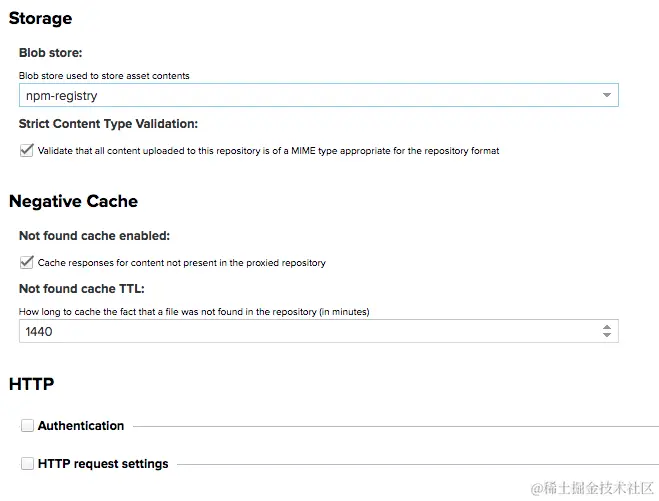Click 'Cache responses for content not present' text
The width and height of the screenshot is (659, 501).
(x=182, y=263)
